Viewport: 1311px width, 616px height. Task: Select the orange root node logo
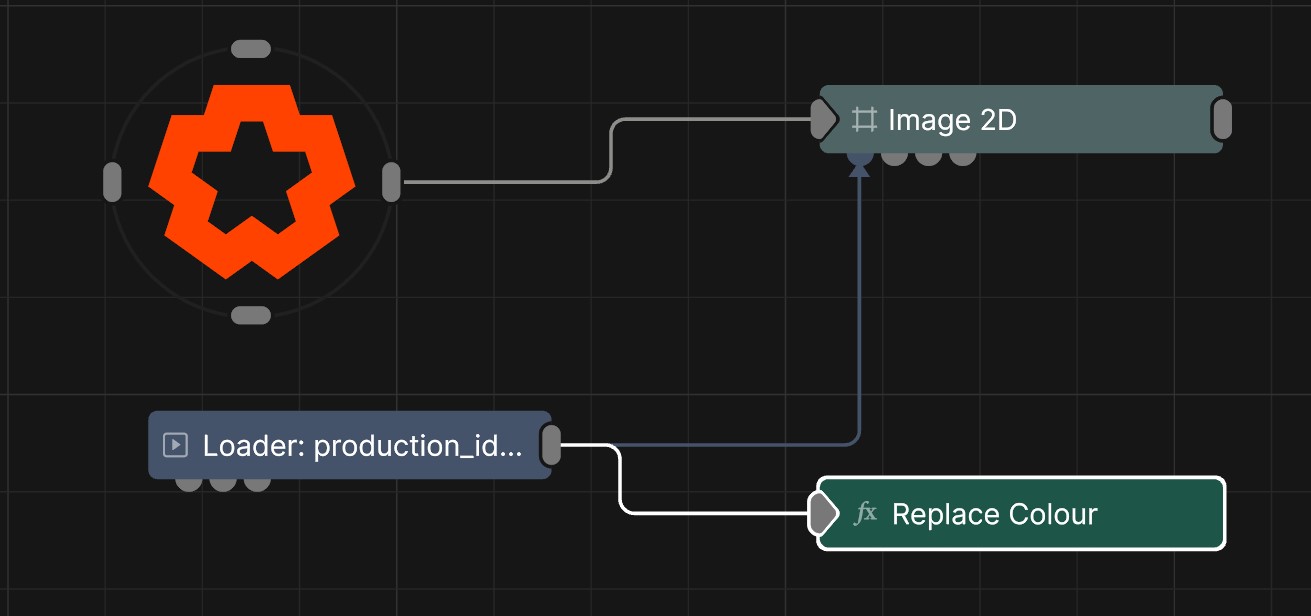click(251, 181)
